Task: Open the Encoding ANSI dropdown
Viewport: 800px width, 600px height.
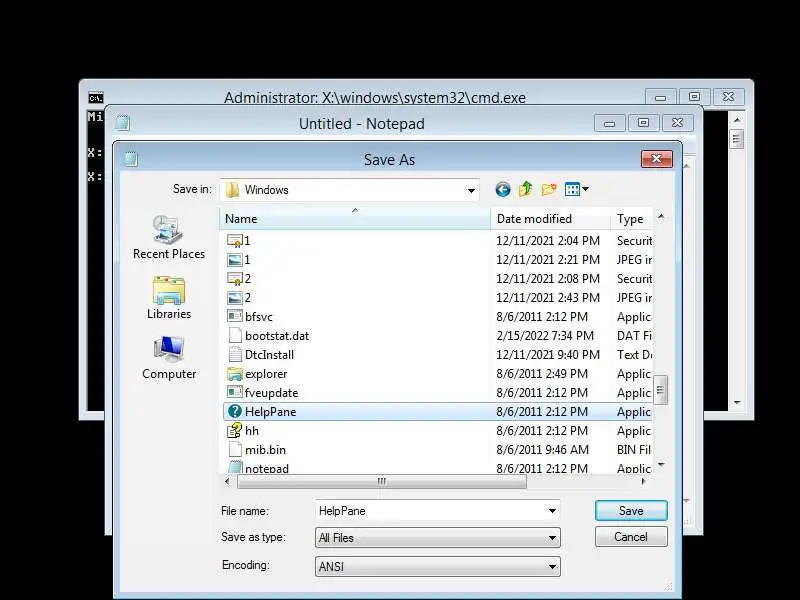Action: [x=438, y=566]
